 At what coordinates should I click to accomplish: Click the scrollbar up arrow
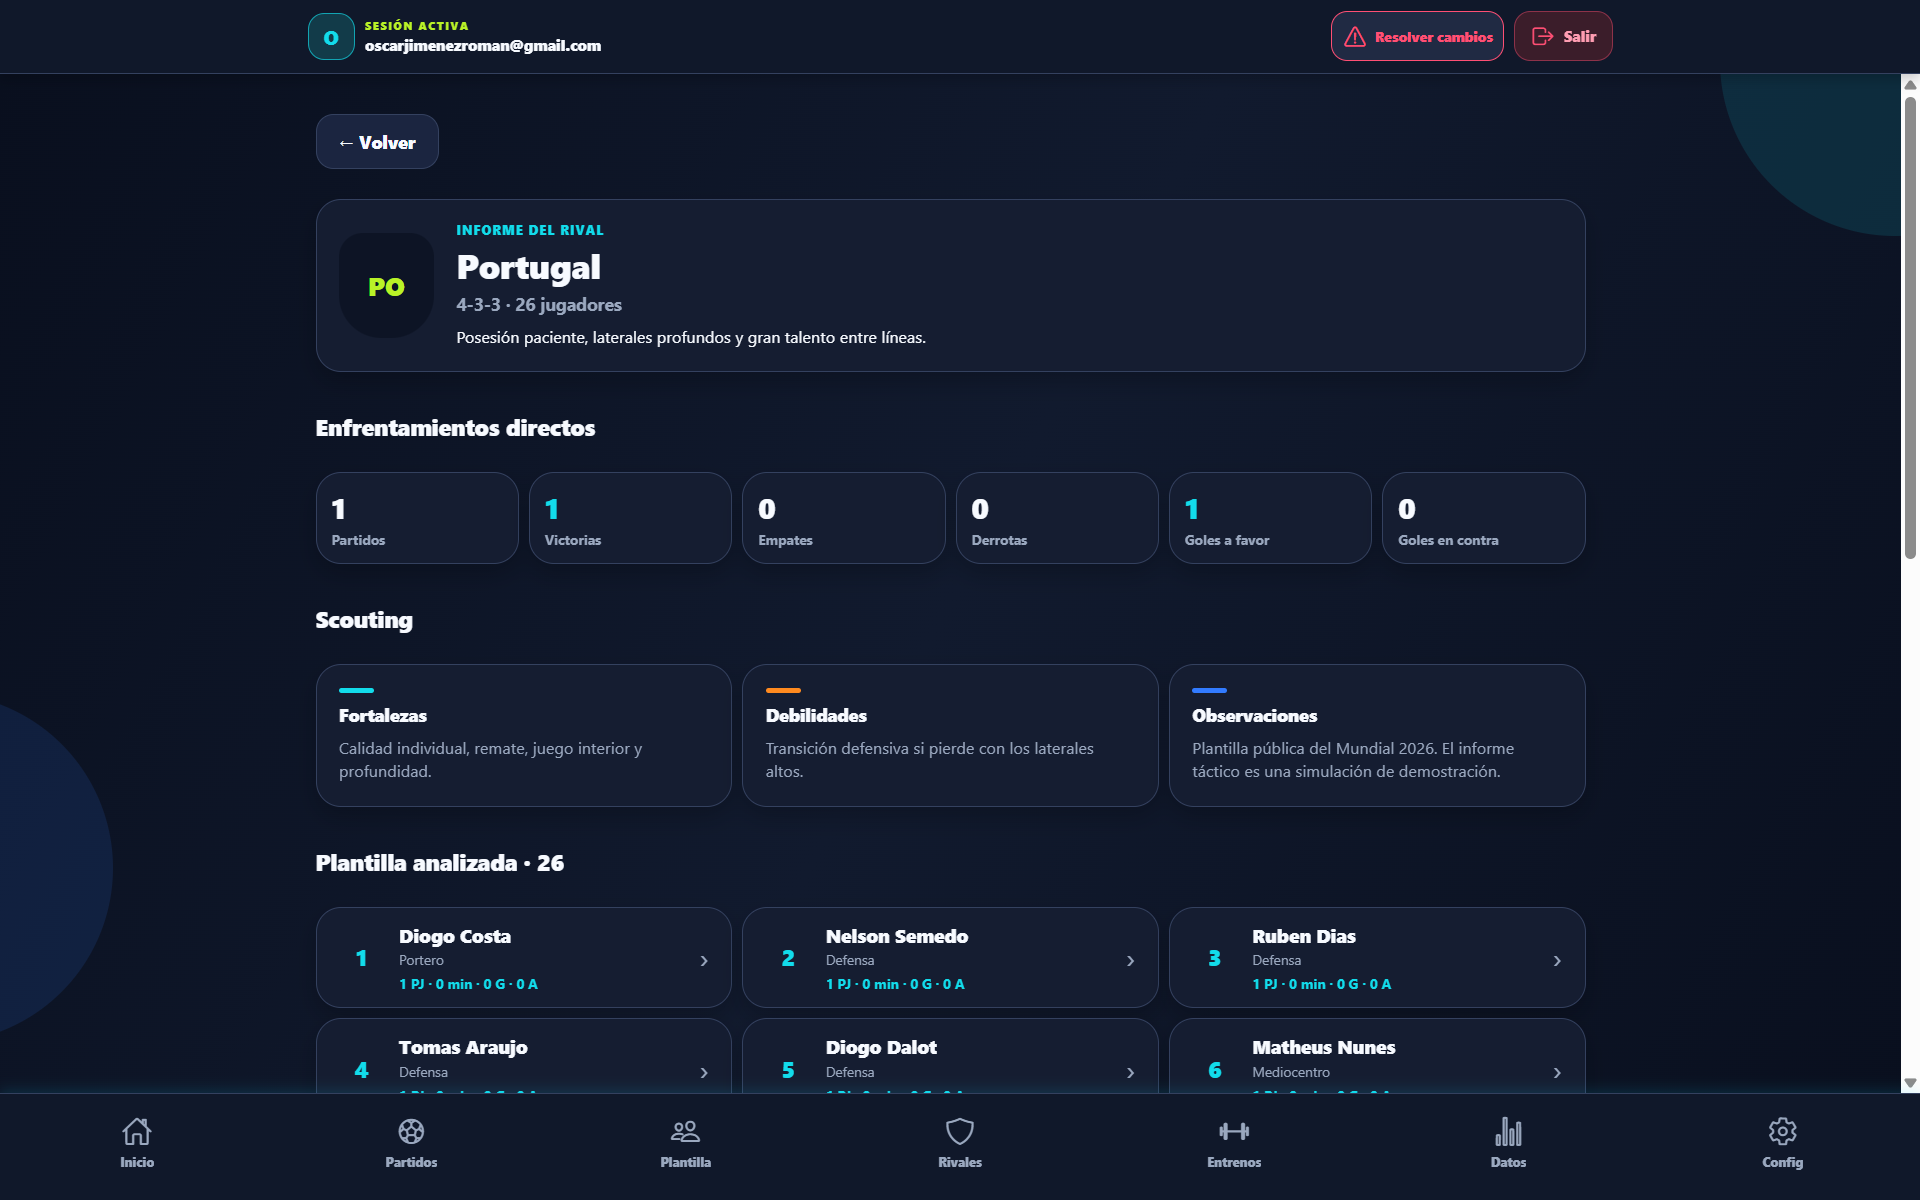[1910, 84]
